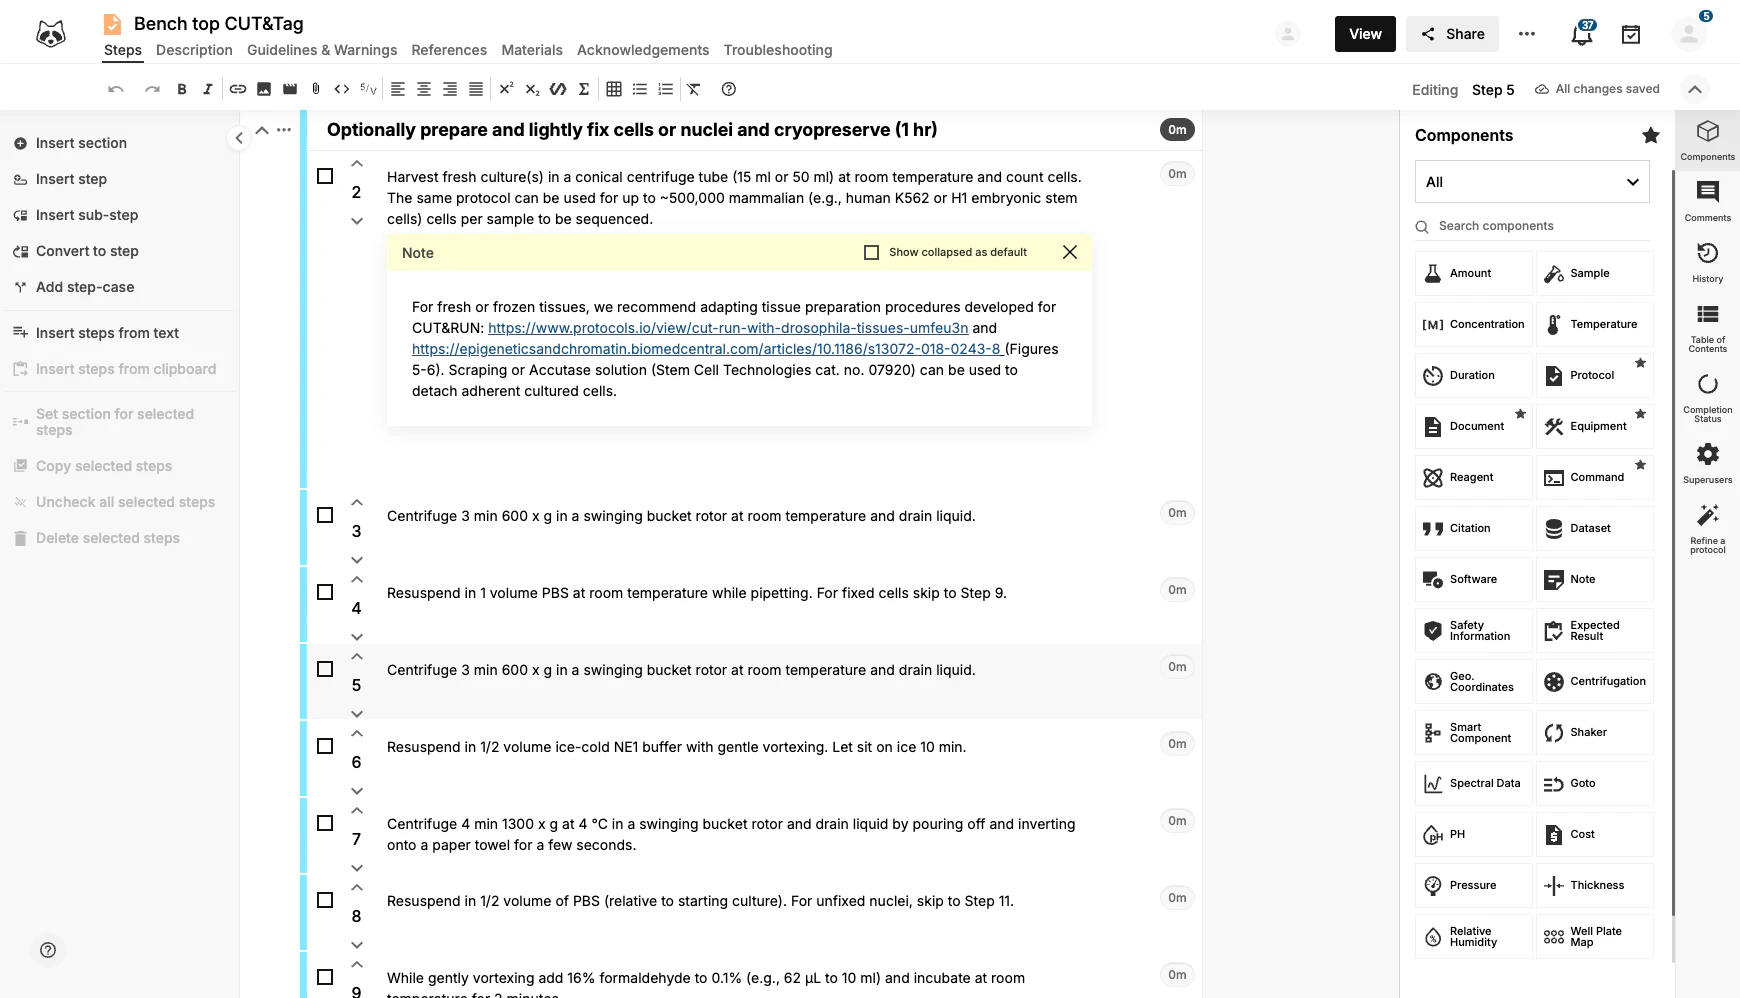Image resolution: width=1740 pixels, height=998 pixels.
Task: Add a Centrifugation component
Action: 1595,681
